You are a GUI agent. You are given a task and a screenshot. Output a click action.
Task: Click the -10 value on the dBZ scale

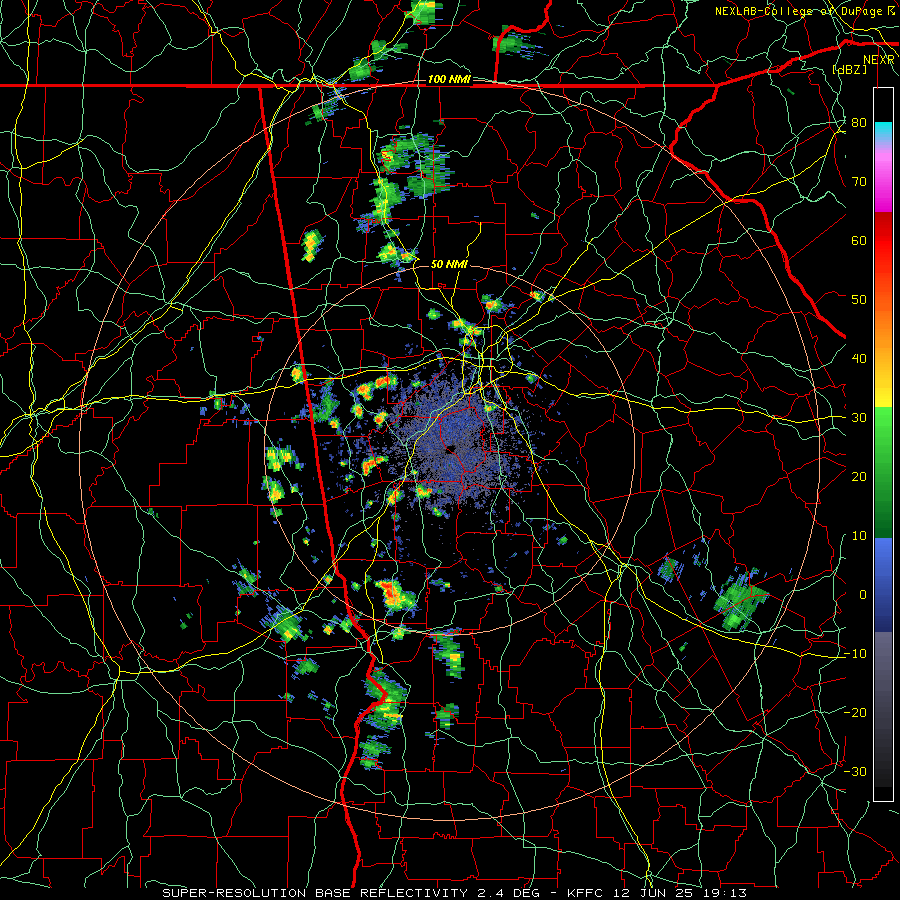click(855, 654)
